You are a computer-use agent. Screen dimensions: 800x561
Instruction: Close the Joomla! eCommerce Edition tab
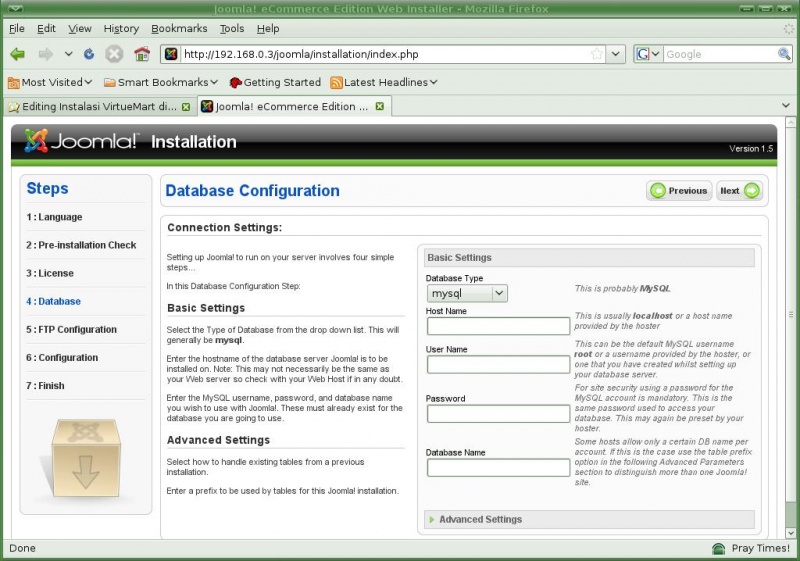[380, 106]
